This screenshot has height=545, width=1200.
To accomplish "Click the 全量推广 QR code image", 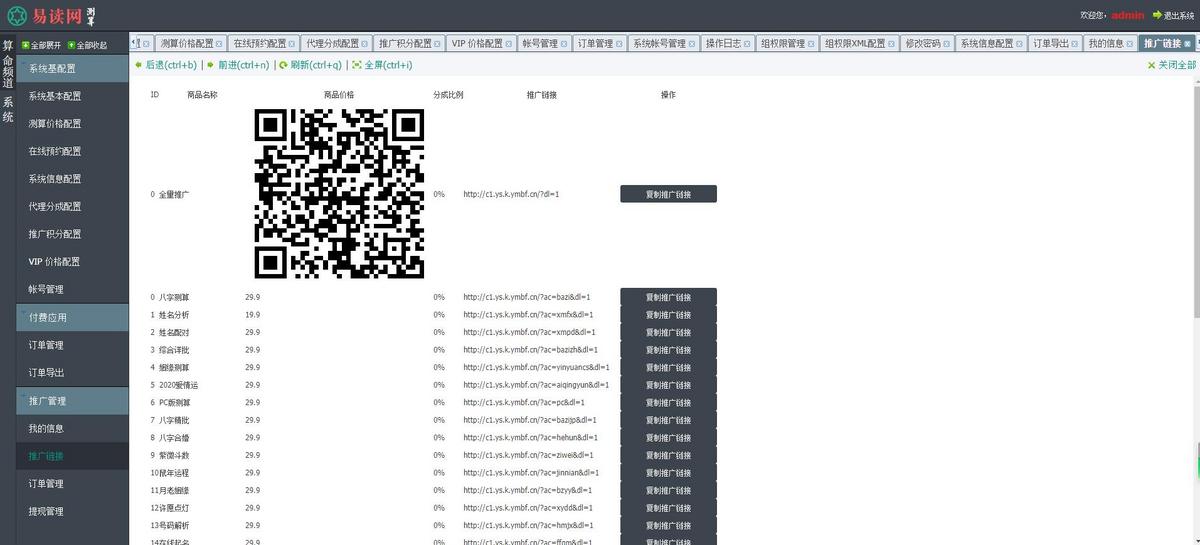I will [x=337, y=193].
